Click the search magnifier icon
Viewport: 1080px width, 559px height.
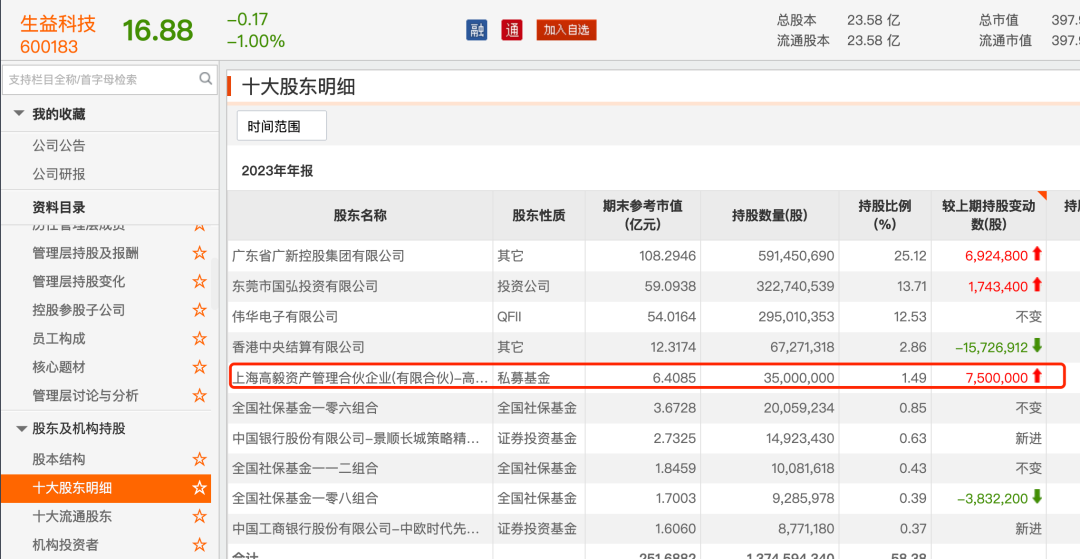click(x=205, y=78)
